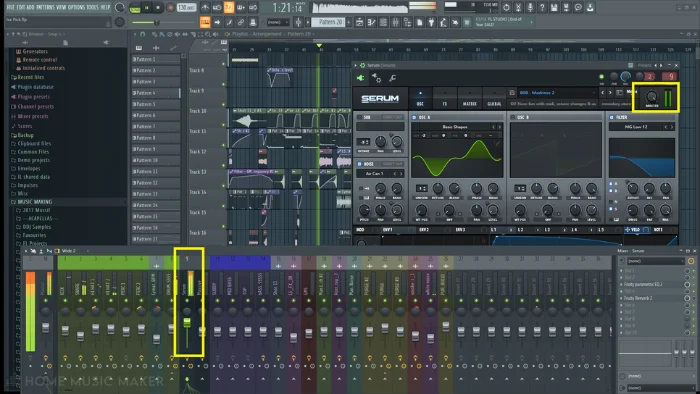Viewport: 700px width, 394px height.
Task: Toggle loop recording icon
Action: (253, 8)
